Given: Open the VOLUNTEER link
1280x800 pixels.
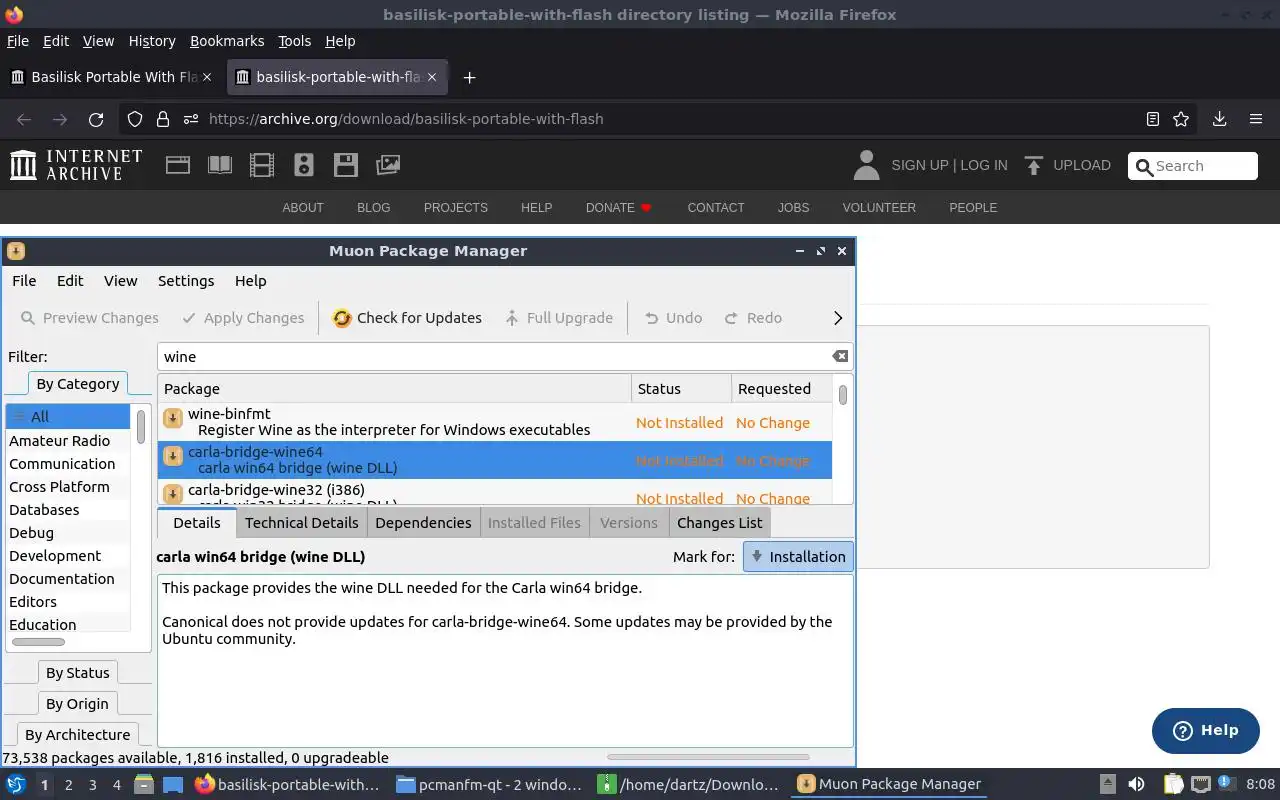Looking at the screenshot, I should 879,208.
